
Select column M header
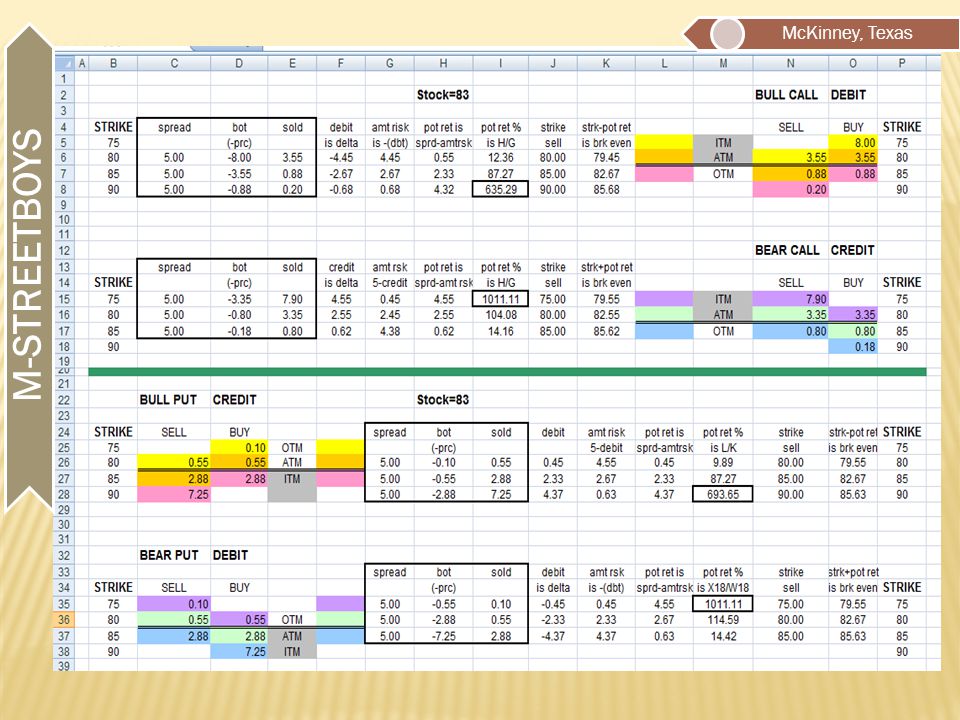723,63
